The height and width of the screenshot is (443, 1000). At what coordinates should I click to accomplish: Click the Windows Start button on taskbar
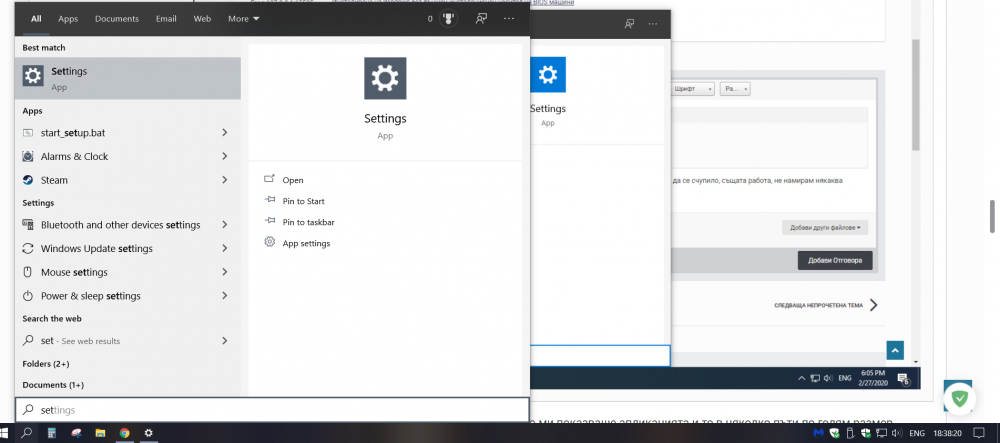pyautogui.click(x=4, y=433)
